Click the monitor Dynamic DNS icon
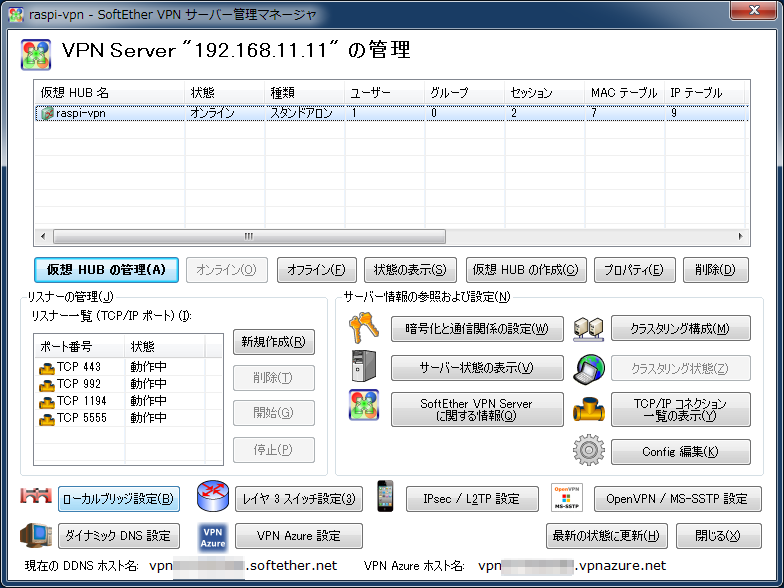The height and width of the screenshot is (588, 784). (36, 535)
